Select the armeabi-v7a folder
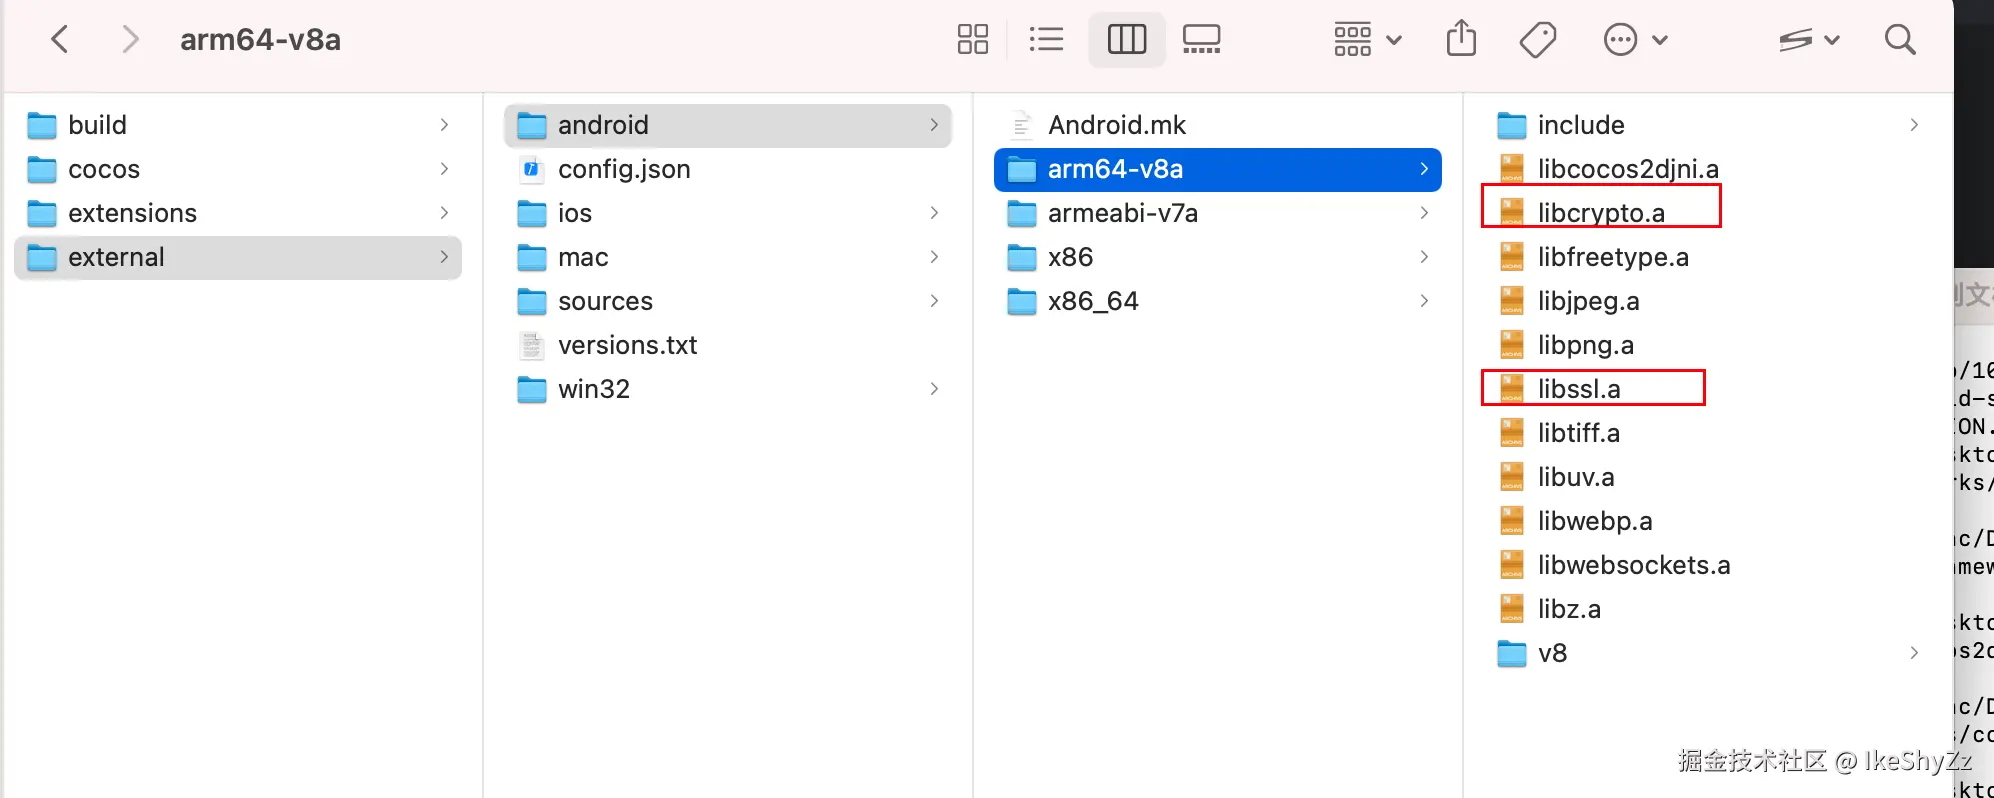The height and width of the screenshot is (798, 1994). [1122, 213]
